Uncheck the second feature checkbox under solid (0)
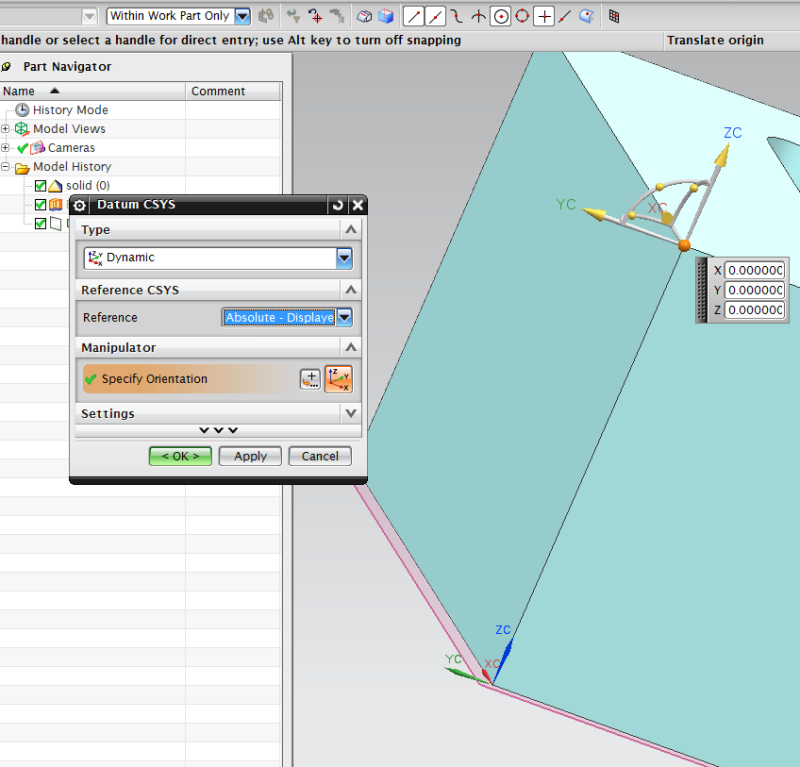The image size is (800, 767). coord(40,205)
